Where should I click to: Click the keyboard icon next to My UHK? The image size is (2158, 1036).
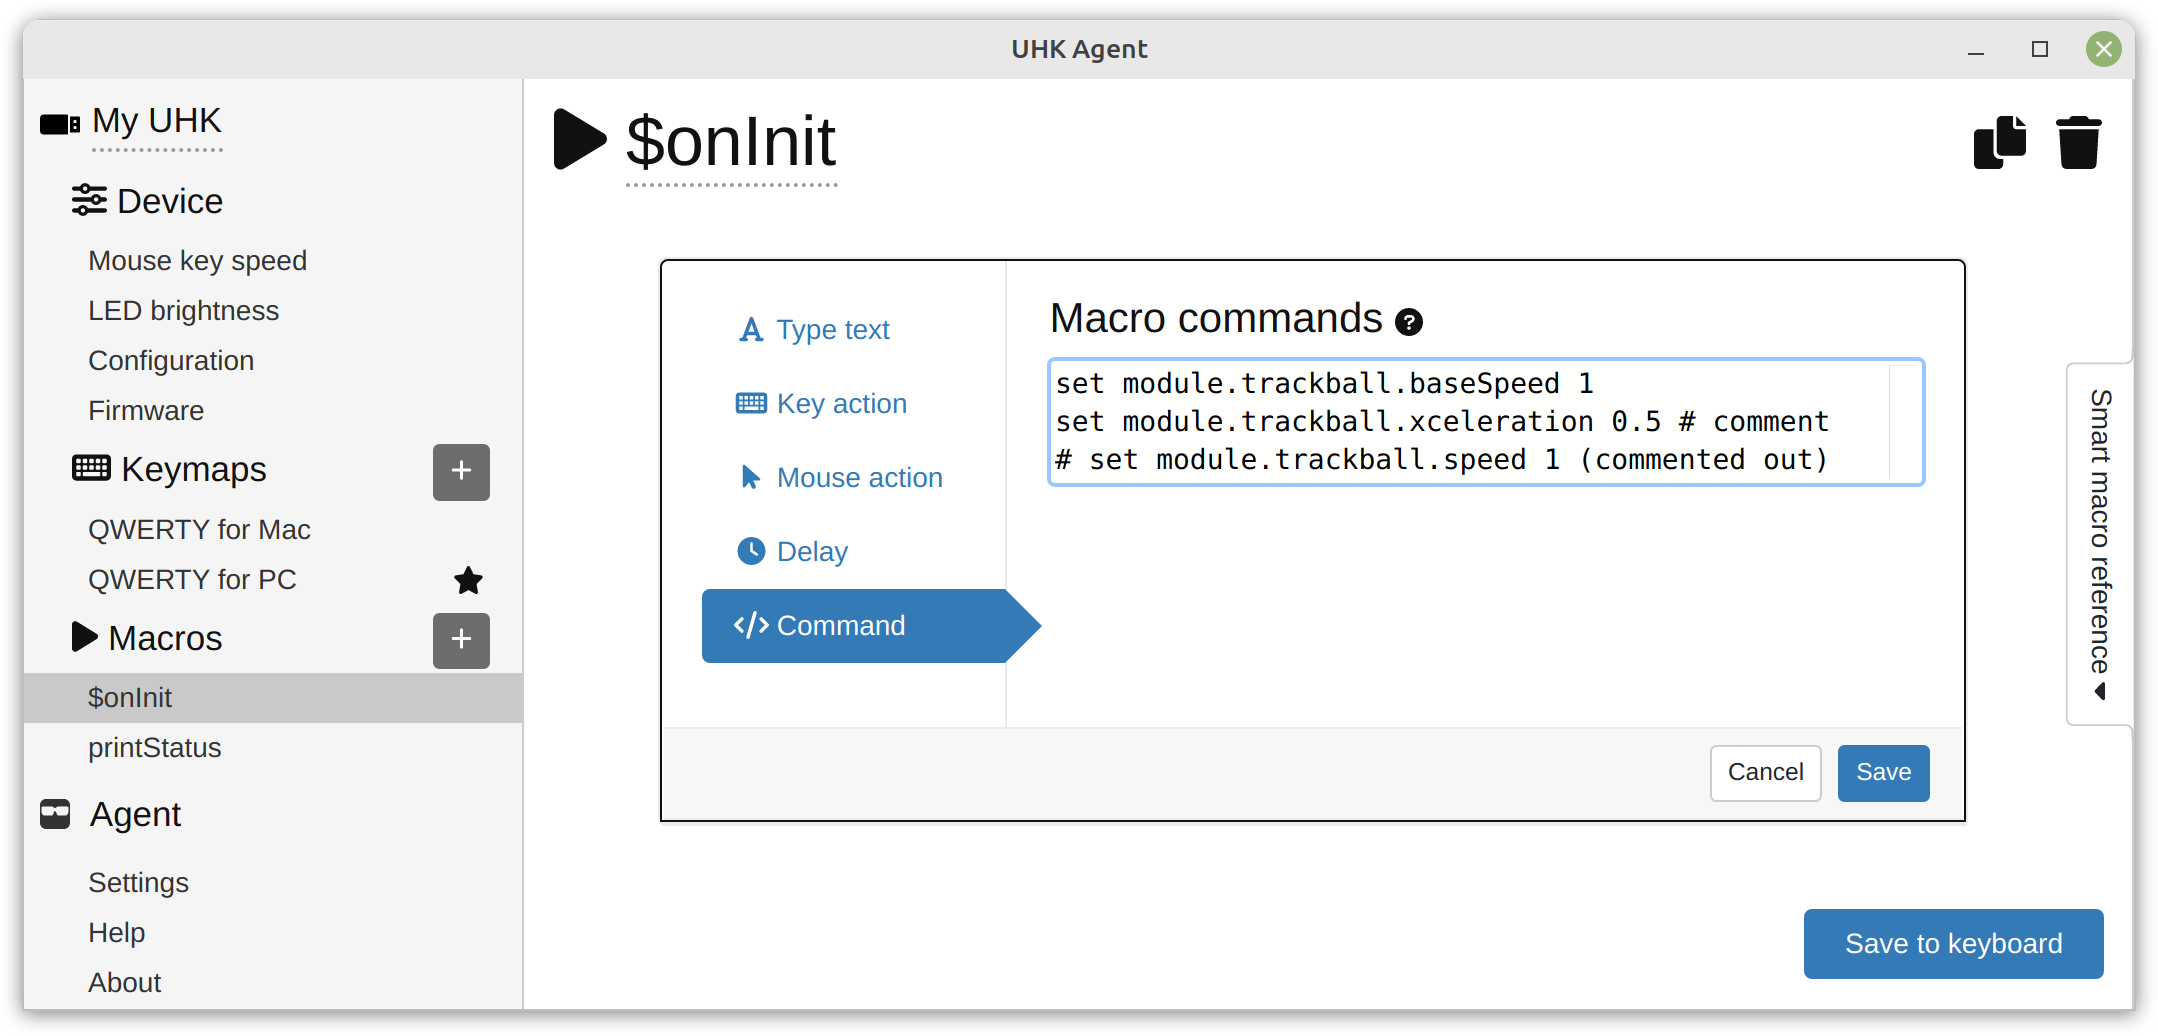[x=60, y=124]
